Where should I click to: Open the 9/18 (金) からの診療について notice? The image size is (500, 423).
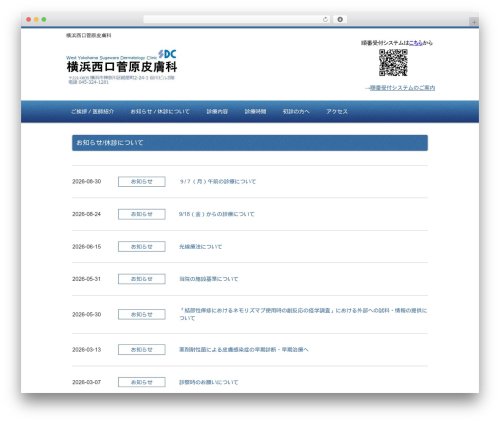[216, 214]
